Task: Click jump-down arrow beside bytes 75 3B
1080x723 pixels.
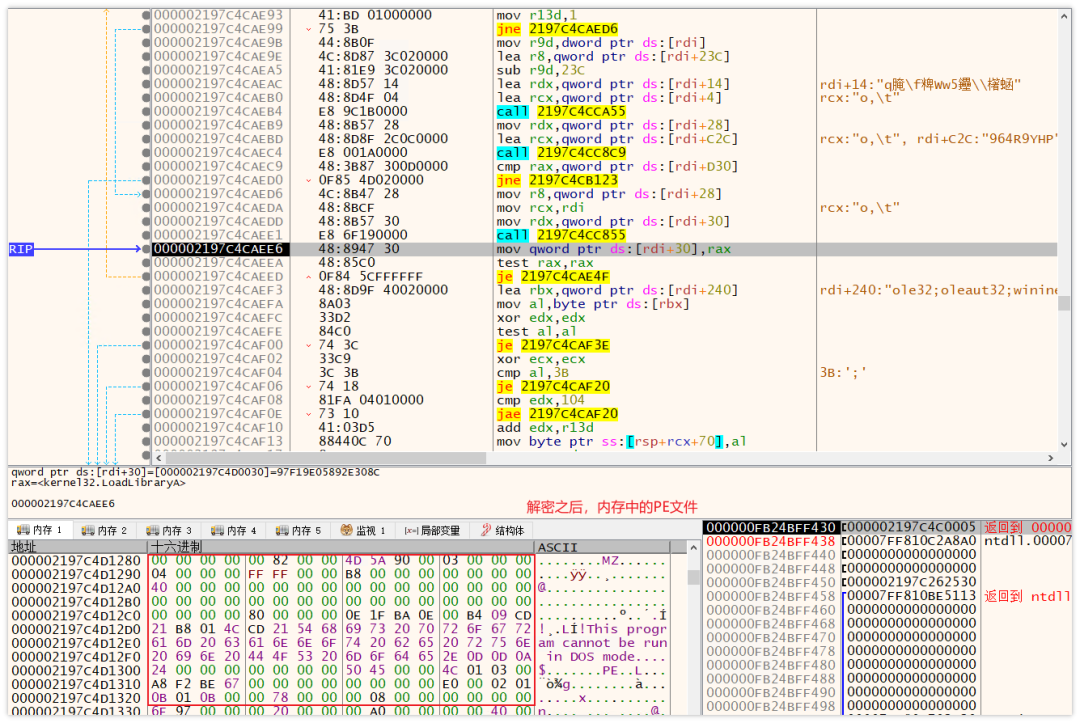Action: coord(309,29)
